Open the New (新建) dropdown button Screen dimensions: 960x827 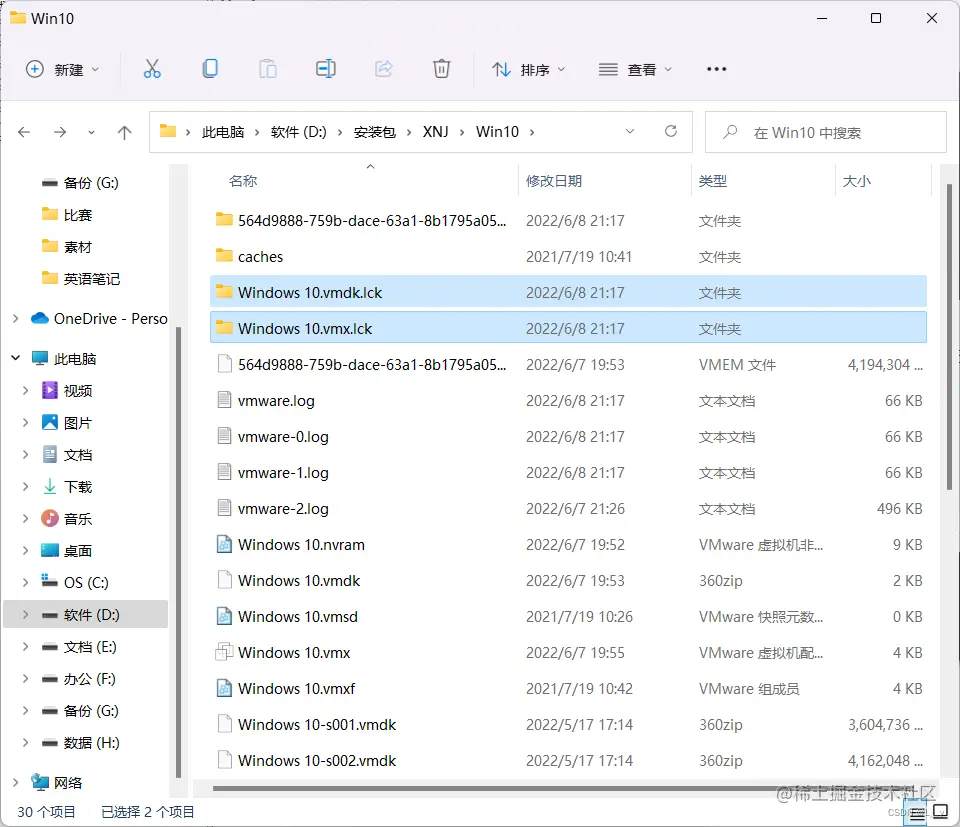tap(62, 69)
